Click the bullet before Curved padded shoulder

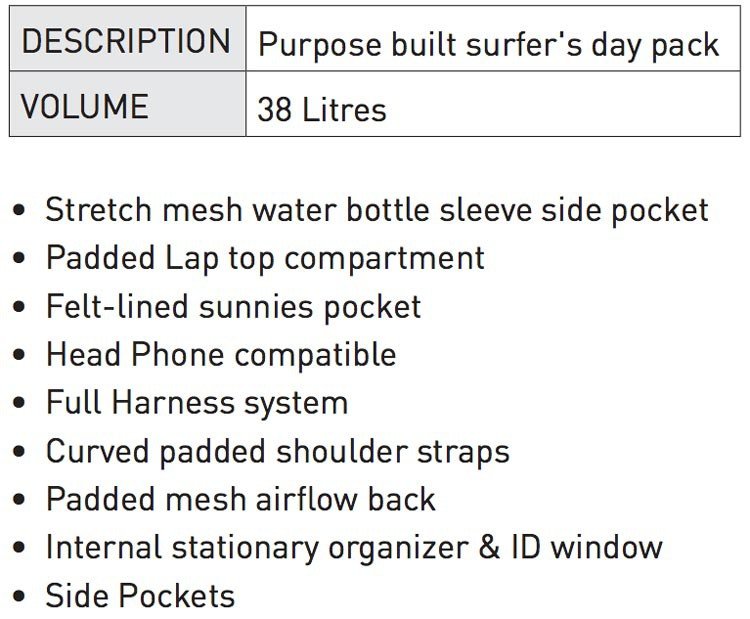point(19,451)
